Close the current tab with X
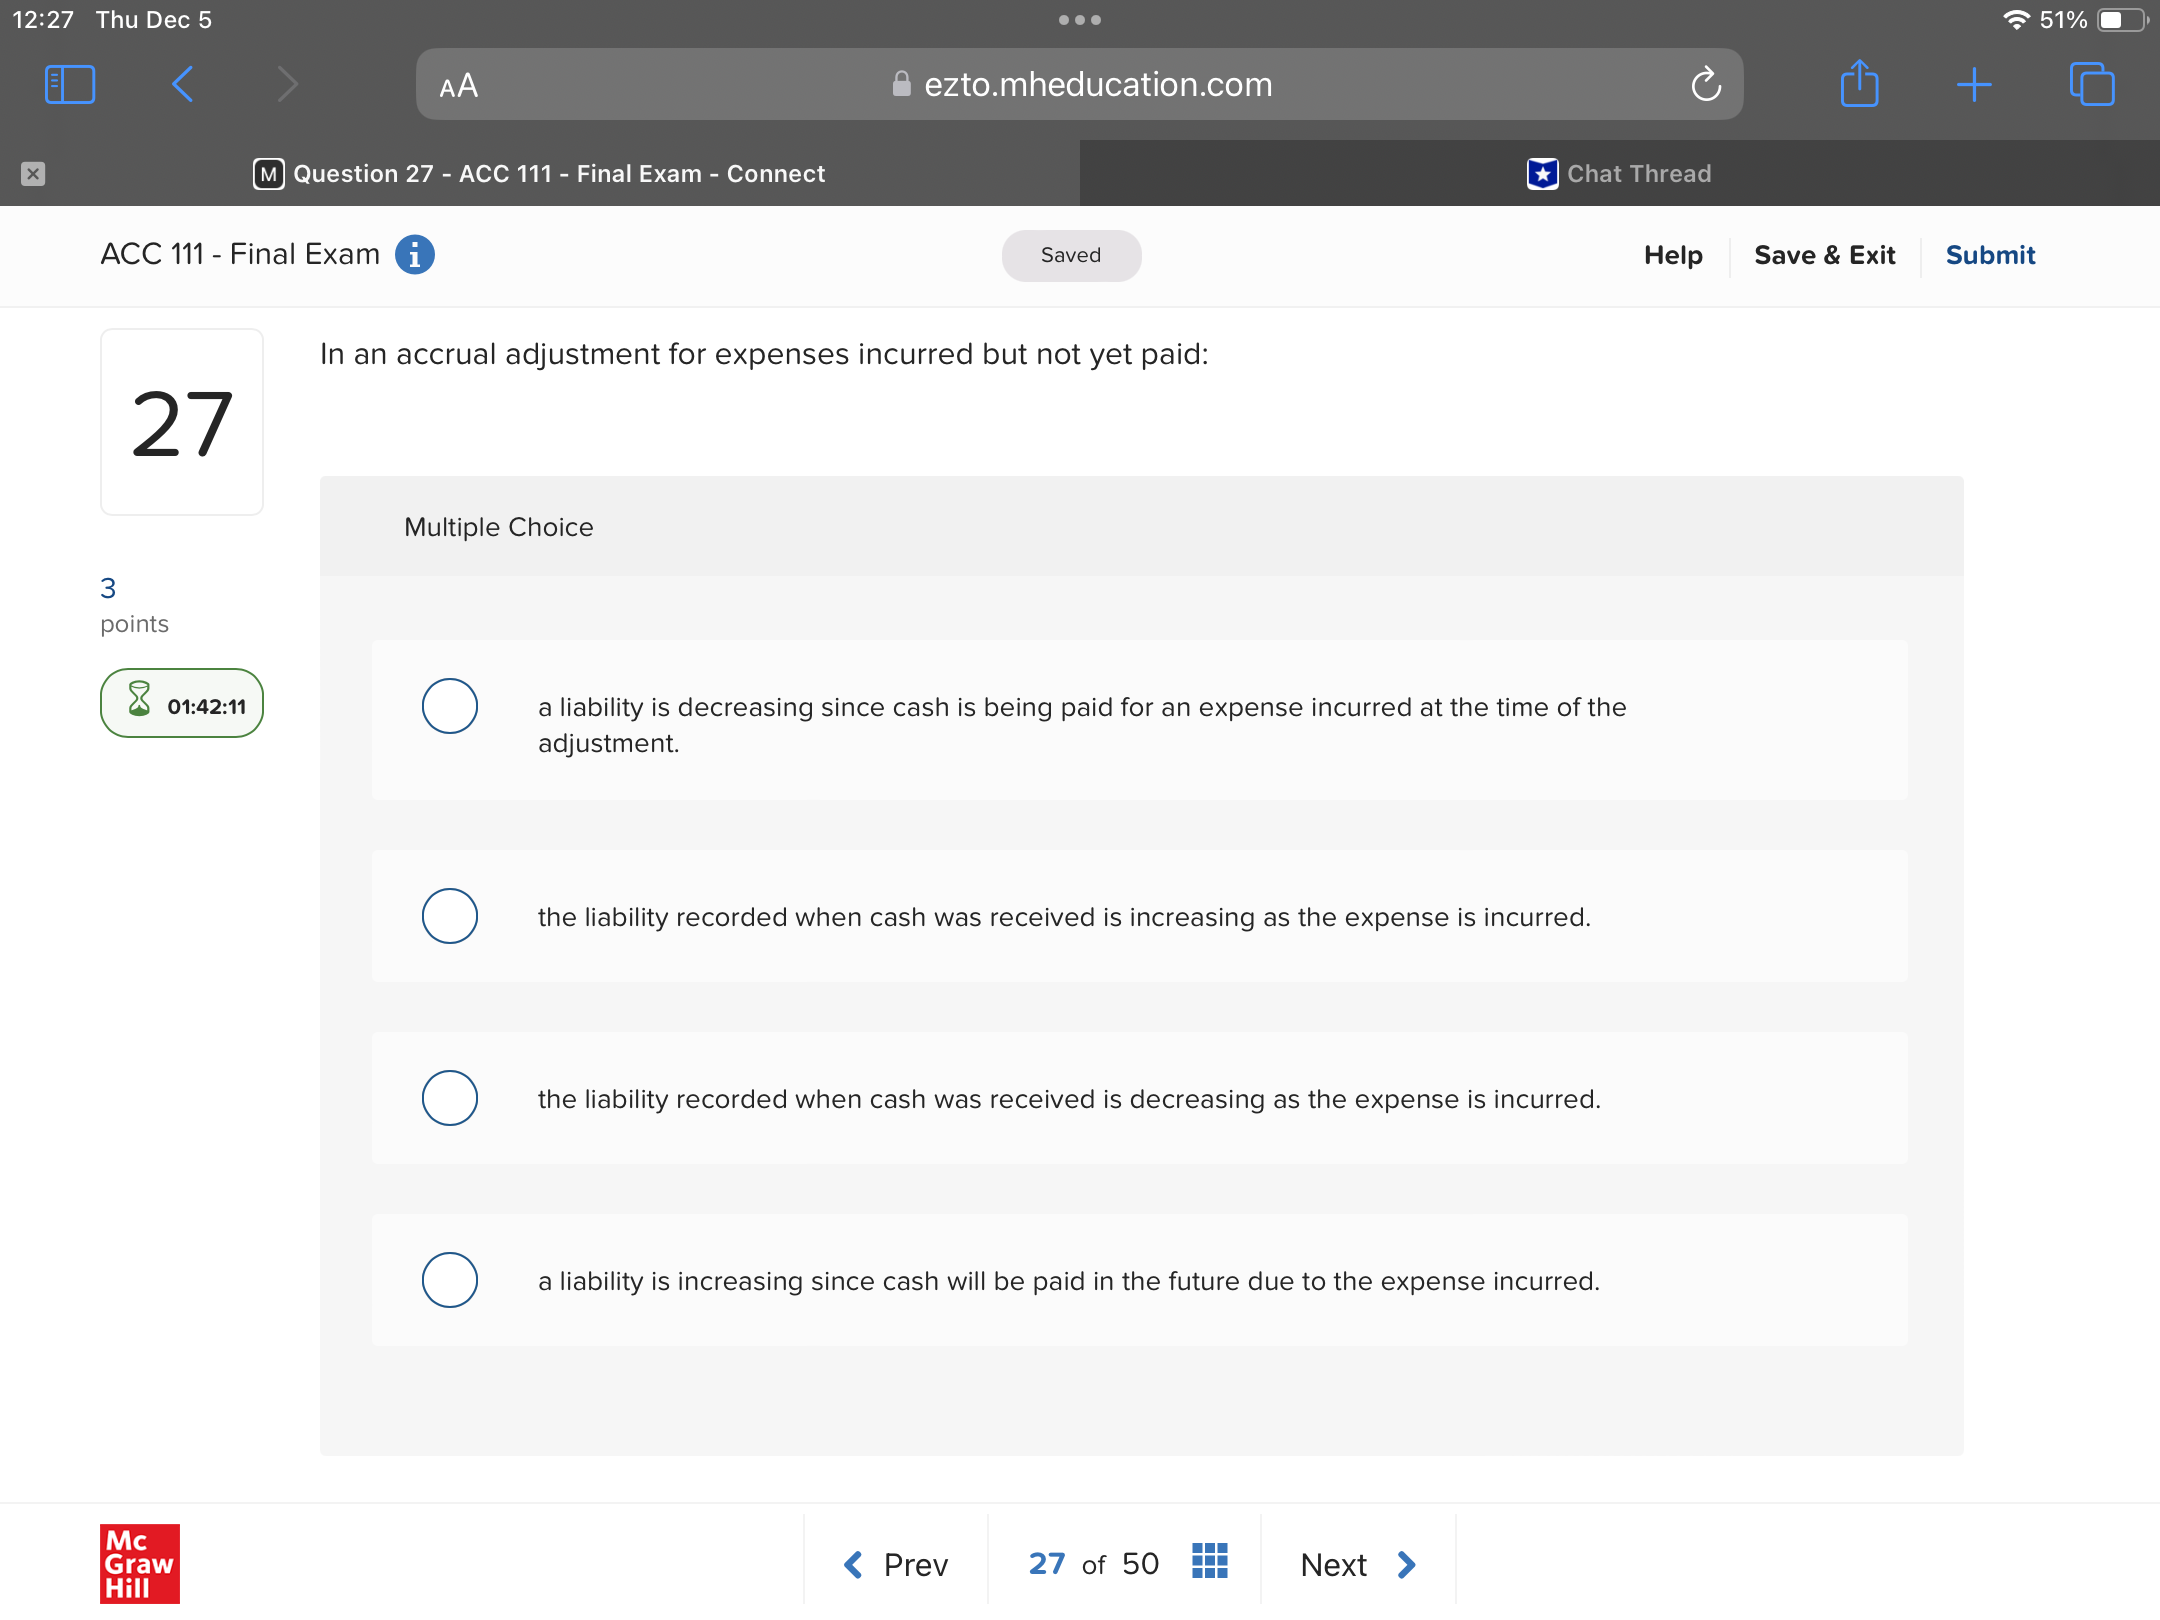Viewport: 2160px width, 1620px height. tap(33, 174)
